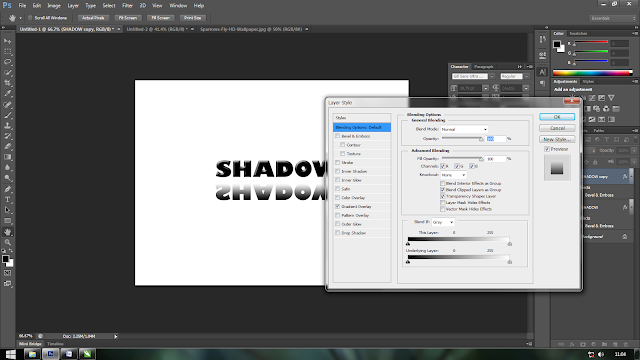The height and width of the screenshot is (360, 640).
Task: Toggle the Preview checkbox
Action: 547,149
